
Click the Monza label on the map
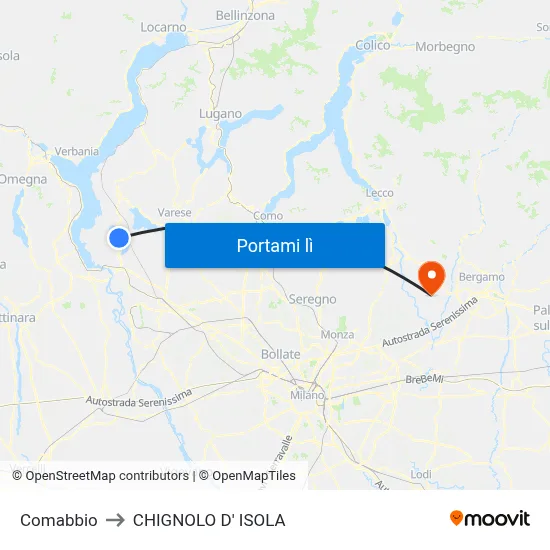pos(337,335)
